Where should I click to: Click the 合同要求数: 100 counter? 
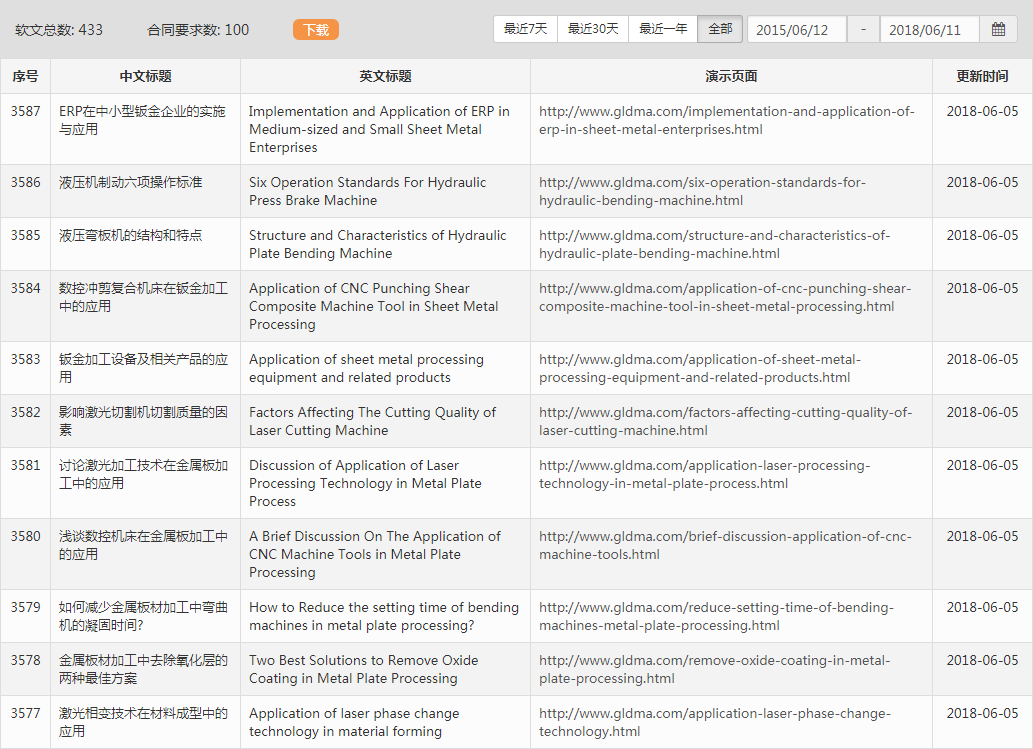click(198, 30)
